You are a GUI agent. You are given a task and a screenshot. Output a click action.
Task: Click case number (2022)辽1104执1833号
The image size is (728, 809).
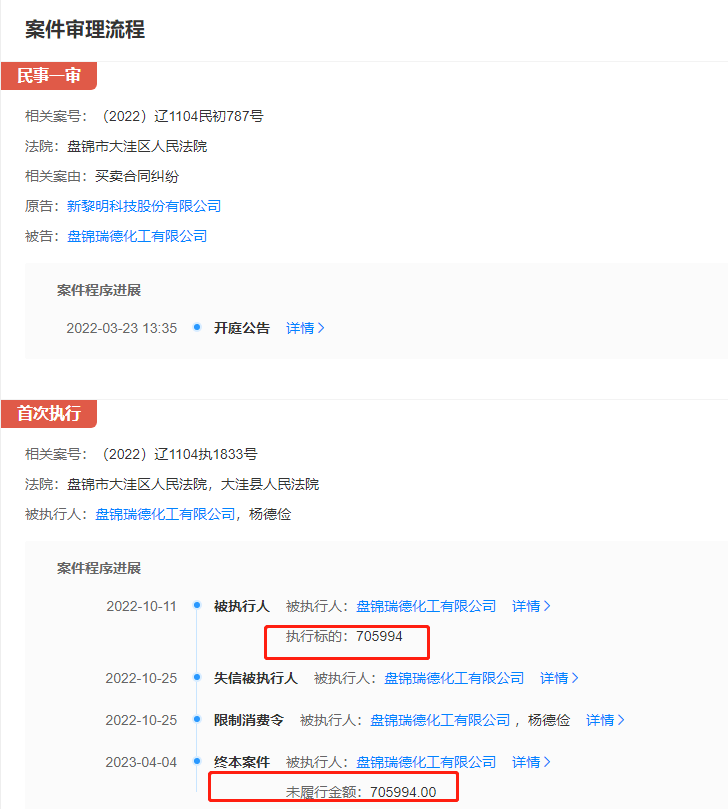click(177, 455)
